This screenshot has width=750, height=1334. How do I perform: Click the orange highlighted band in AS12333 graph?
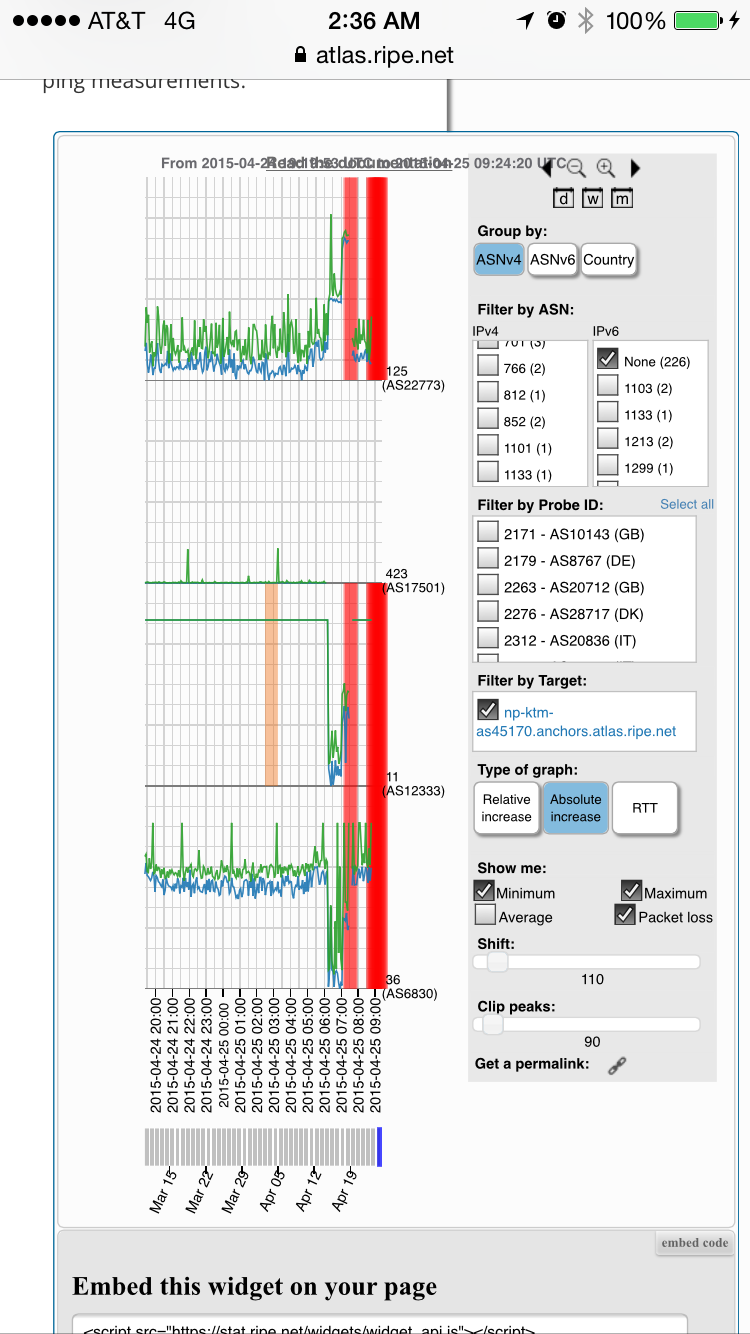[271, 685]
